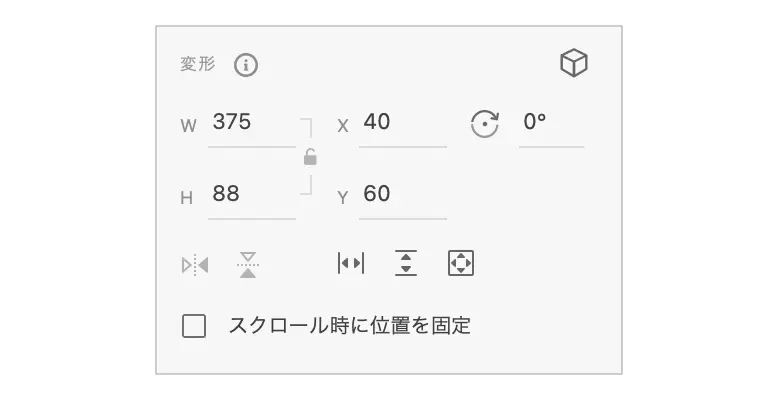Flip the object horizontally
The width and height of the screenshot is (778, 400).
pos(195,265)
